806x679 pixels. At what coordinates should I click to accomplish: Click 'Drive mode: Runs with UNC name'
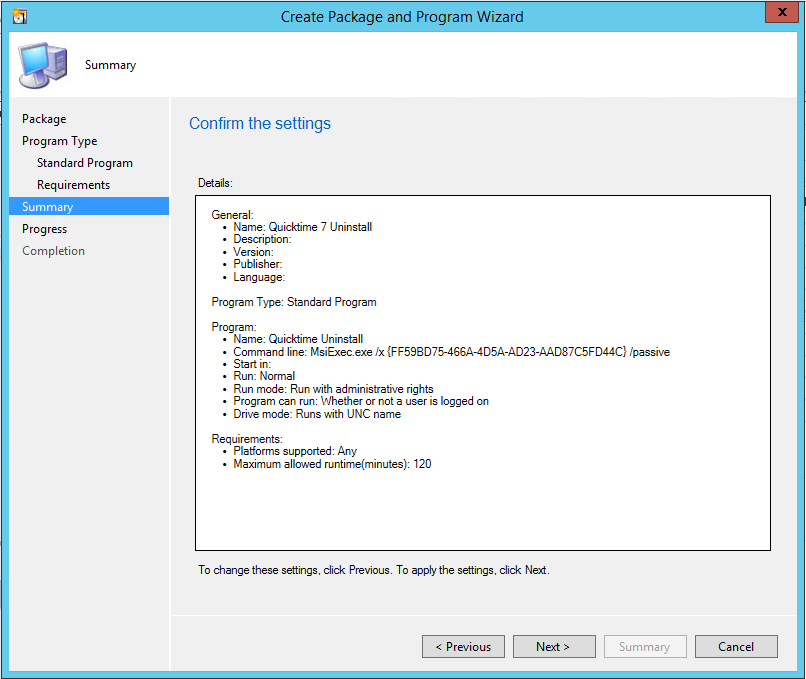[317, 414]
